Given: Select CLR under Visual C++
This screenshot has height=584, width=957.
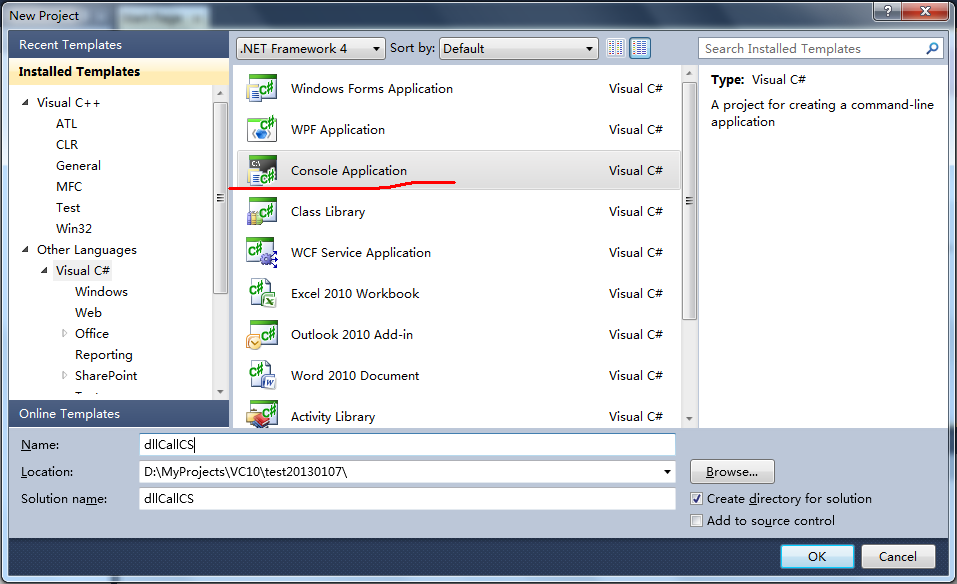Looking at the screenshot, I should click(67, 145).
